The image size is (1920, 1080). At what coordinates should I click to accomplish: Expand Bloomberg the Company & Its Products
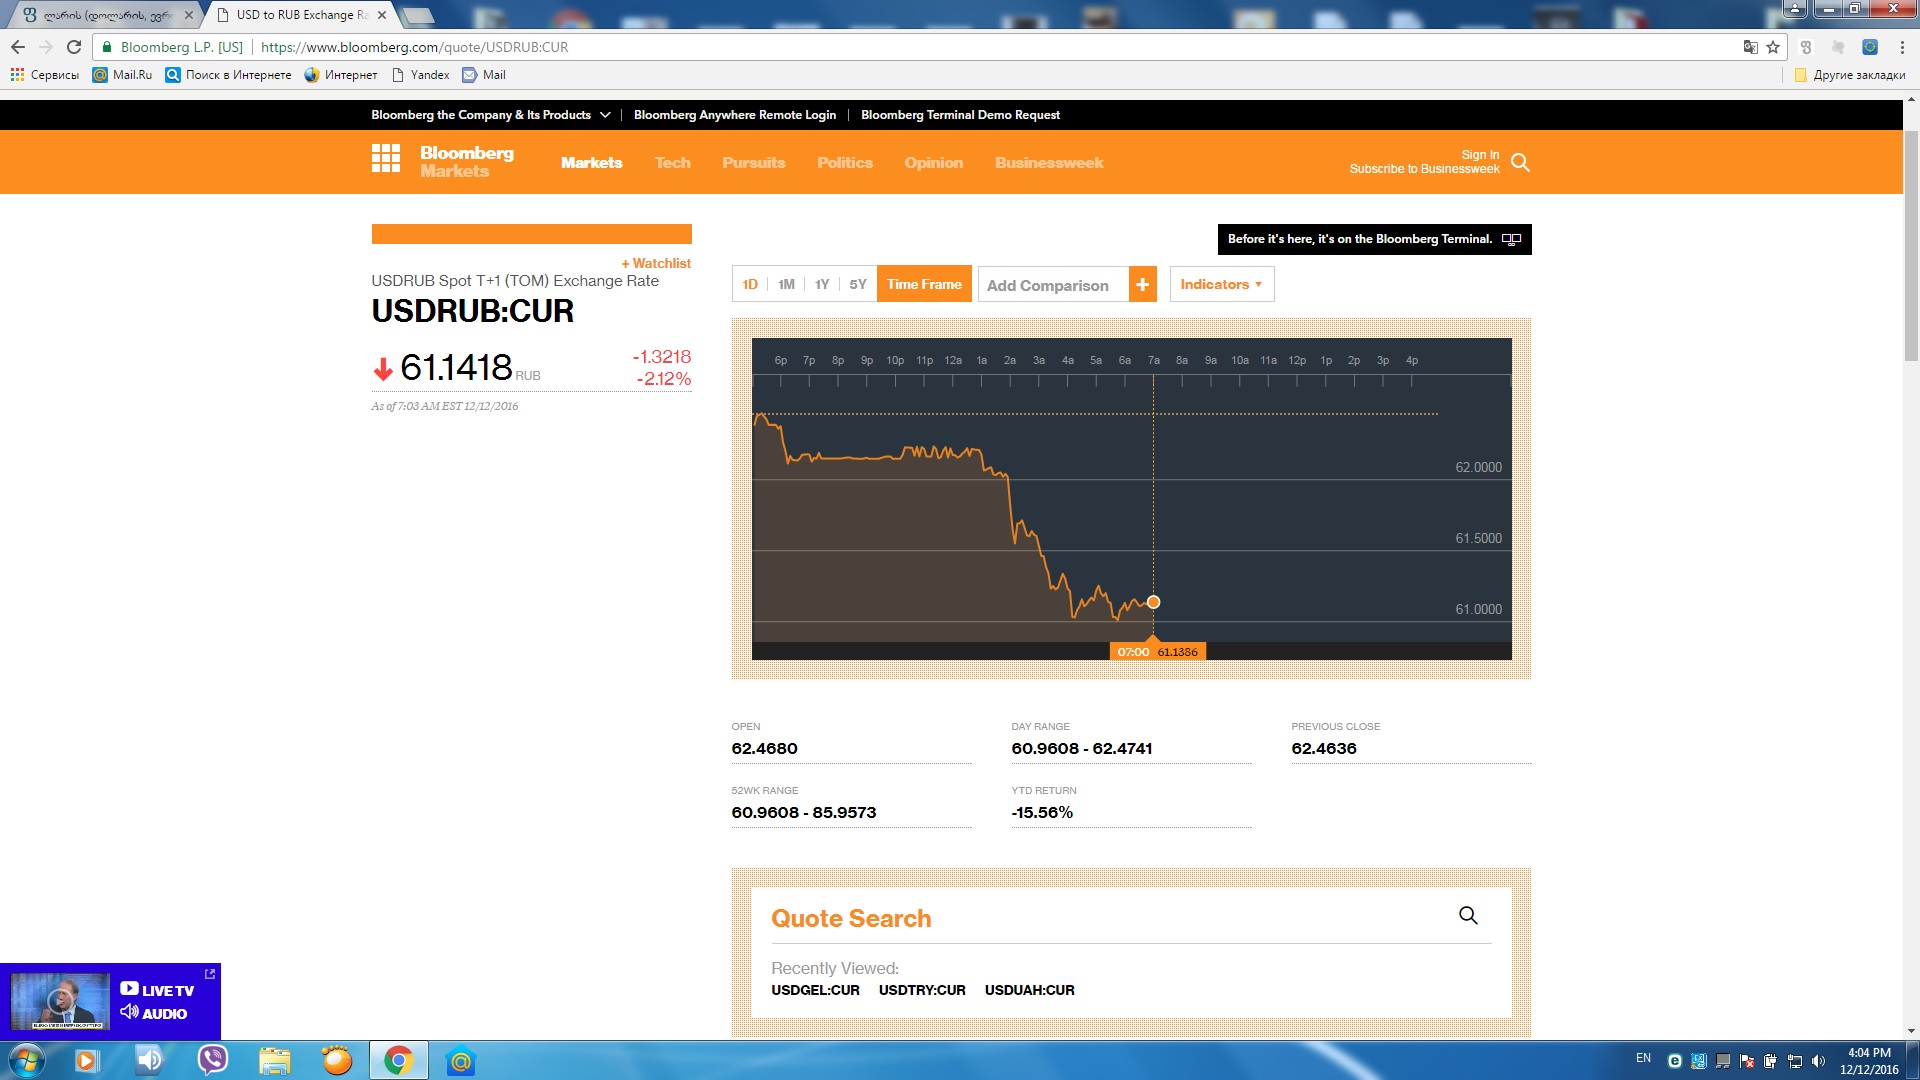(x=490, y=115)
